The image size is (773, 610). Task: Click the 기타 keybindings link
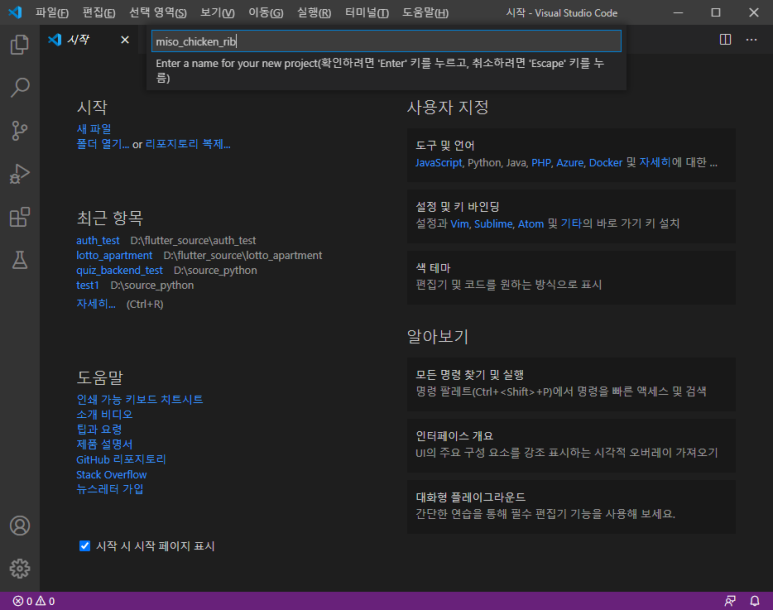(x=571, y=224)
